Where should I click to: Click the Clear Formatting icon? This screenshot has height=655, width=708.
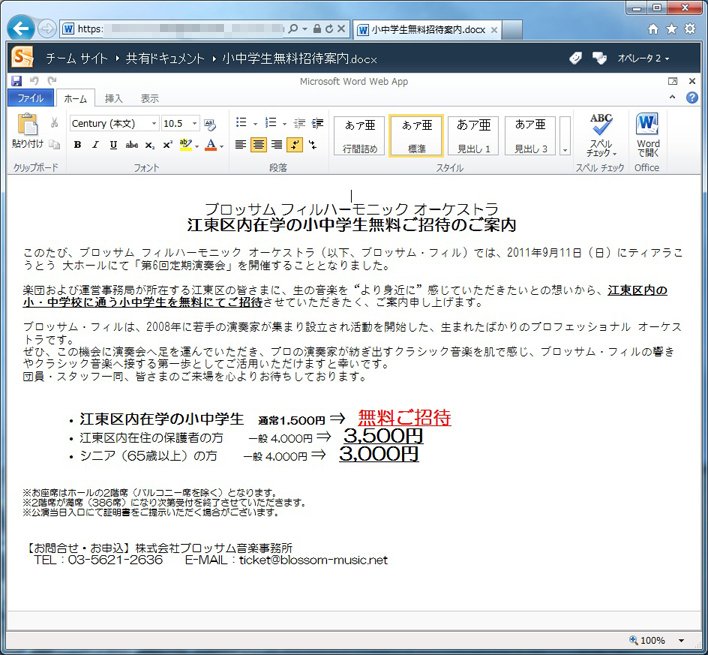(x=210, y=124)
